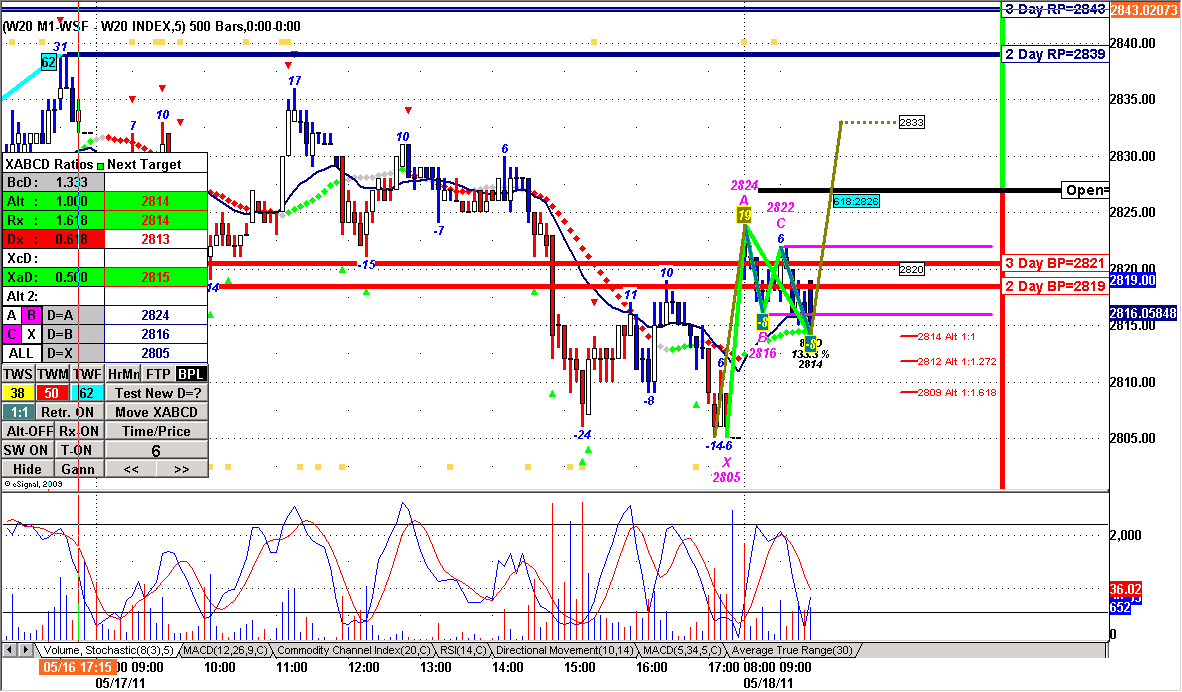The width and height of the screenshot is (1182, 692).
Task: Select magenta point B box in panel
Action: [x=32, y=315]
